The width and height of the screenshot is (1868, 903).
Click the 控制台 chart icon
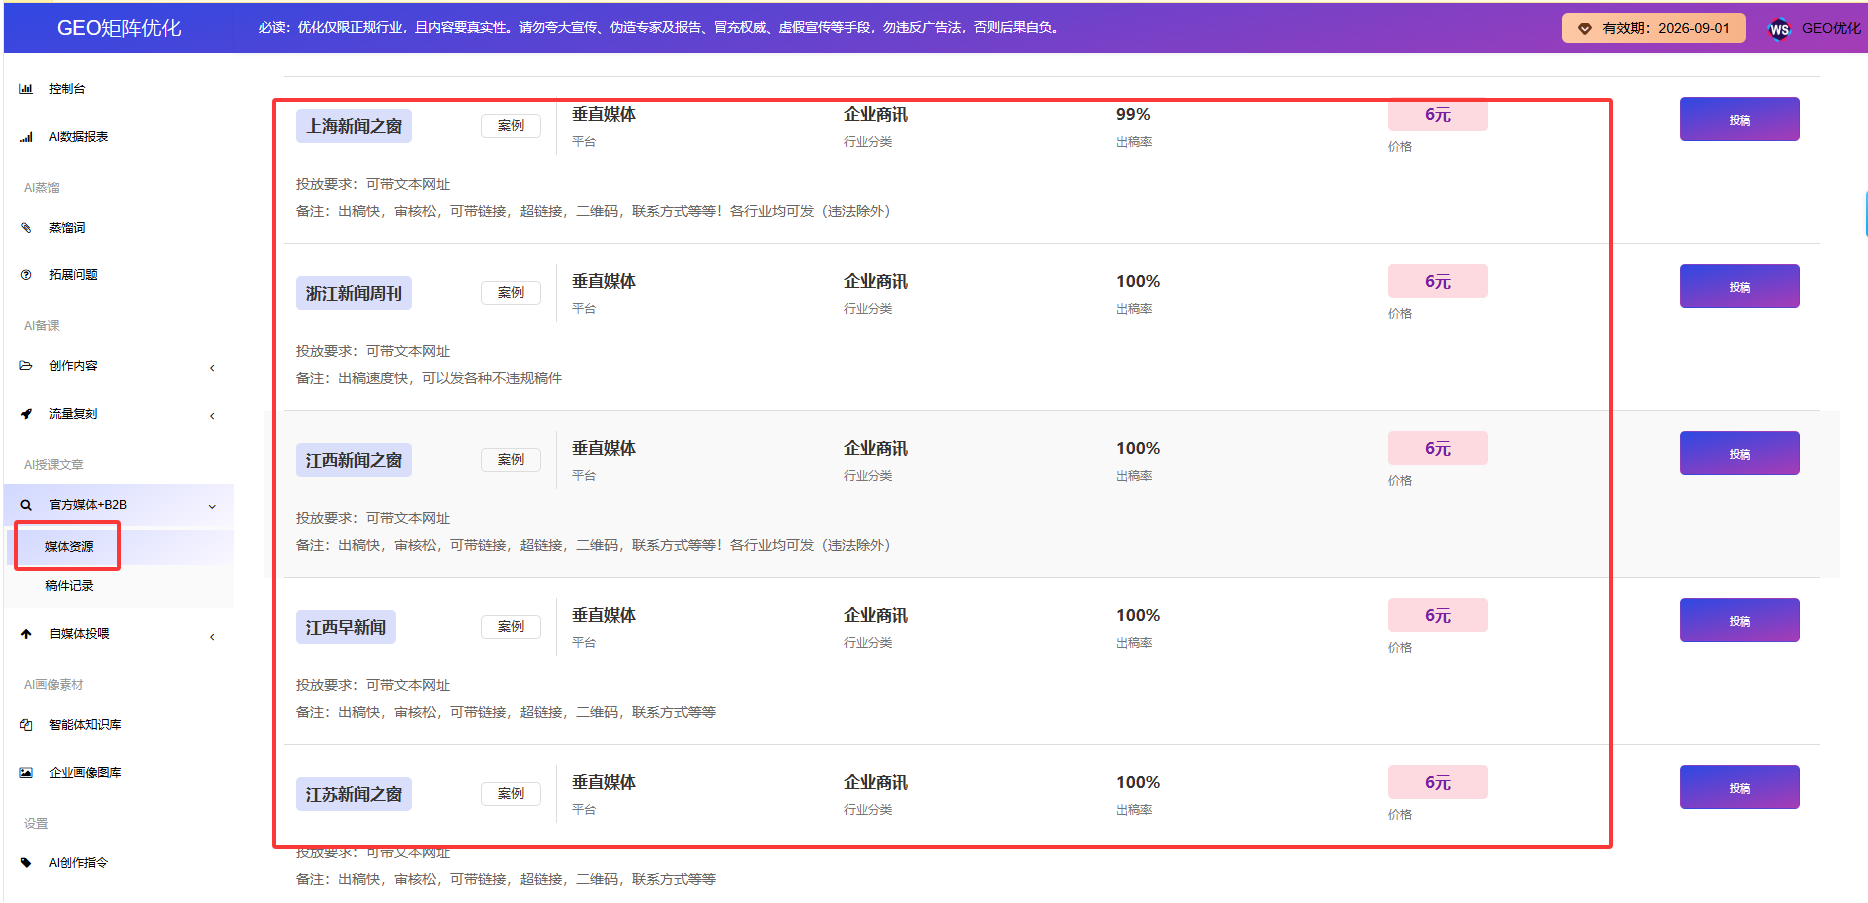point(26,89)
